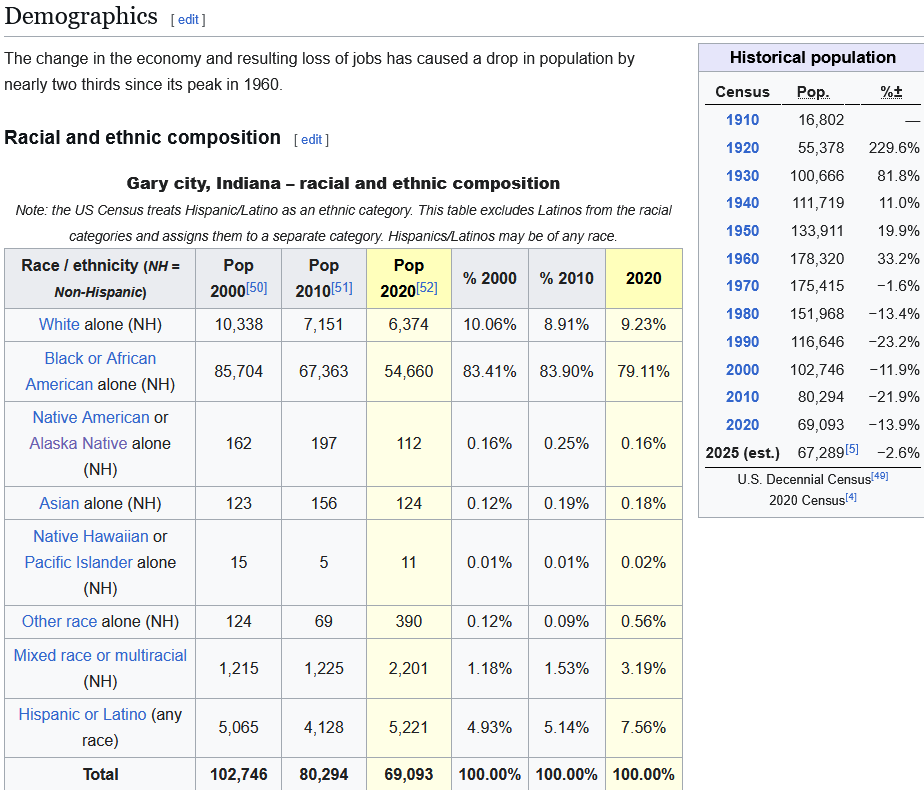Open citation 49 after U.S. Decennial Census

click(880, 476)
